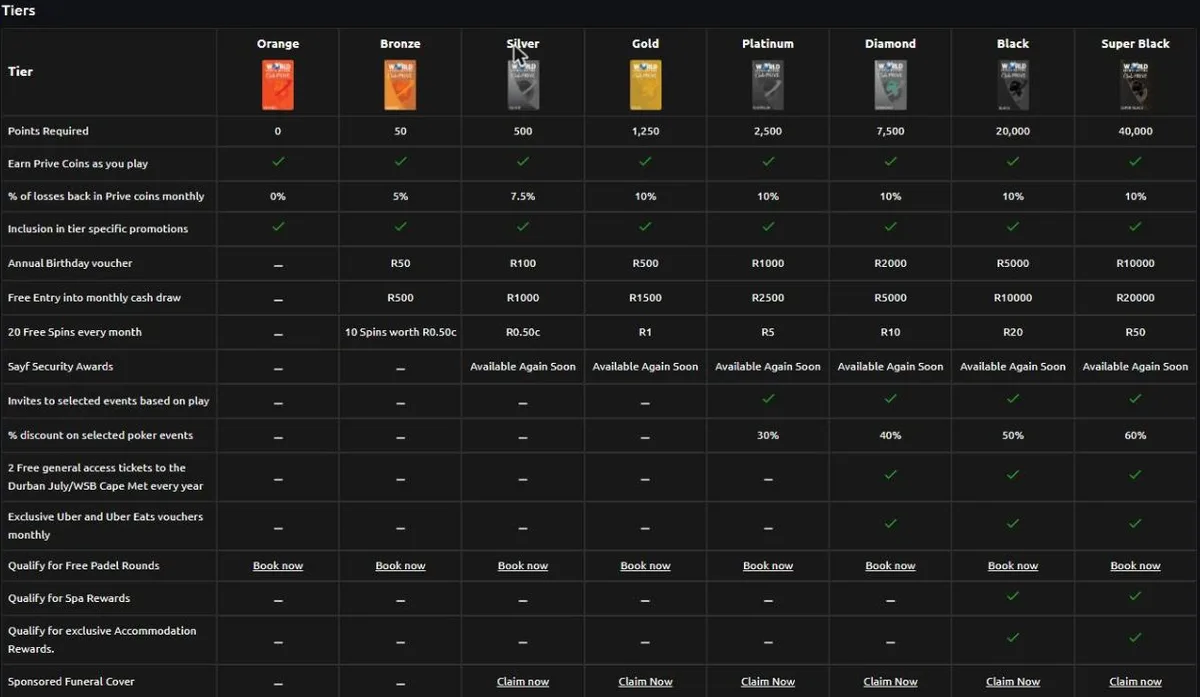The height and width of the screenshot is (697, 1200).
Task: Click Silver's R100 birthday voucher value
Action: coord(523,264)
